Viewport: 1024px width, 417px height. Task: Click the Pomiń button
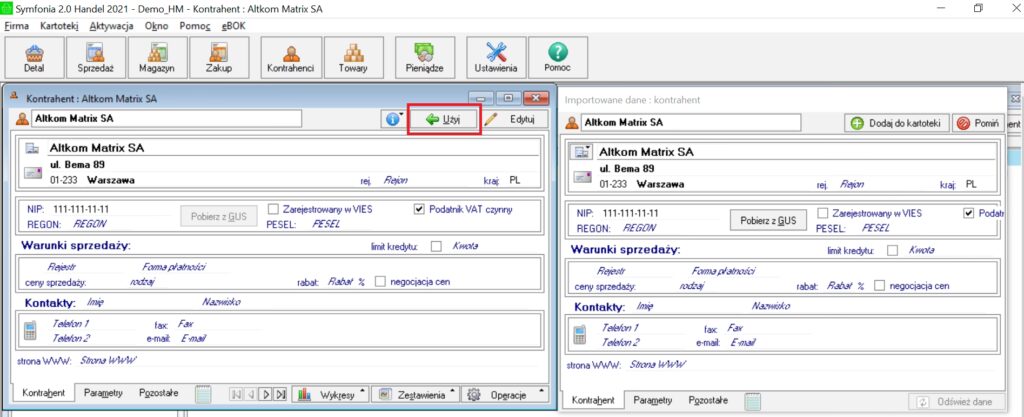pyautogui.click(x=978, y=123)
